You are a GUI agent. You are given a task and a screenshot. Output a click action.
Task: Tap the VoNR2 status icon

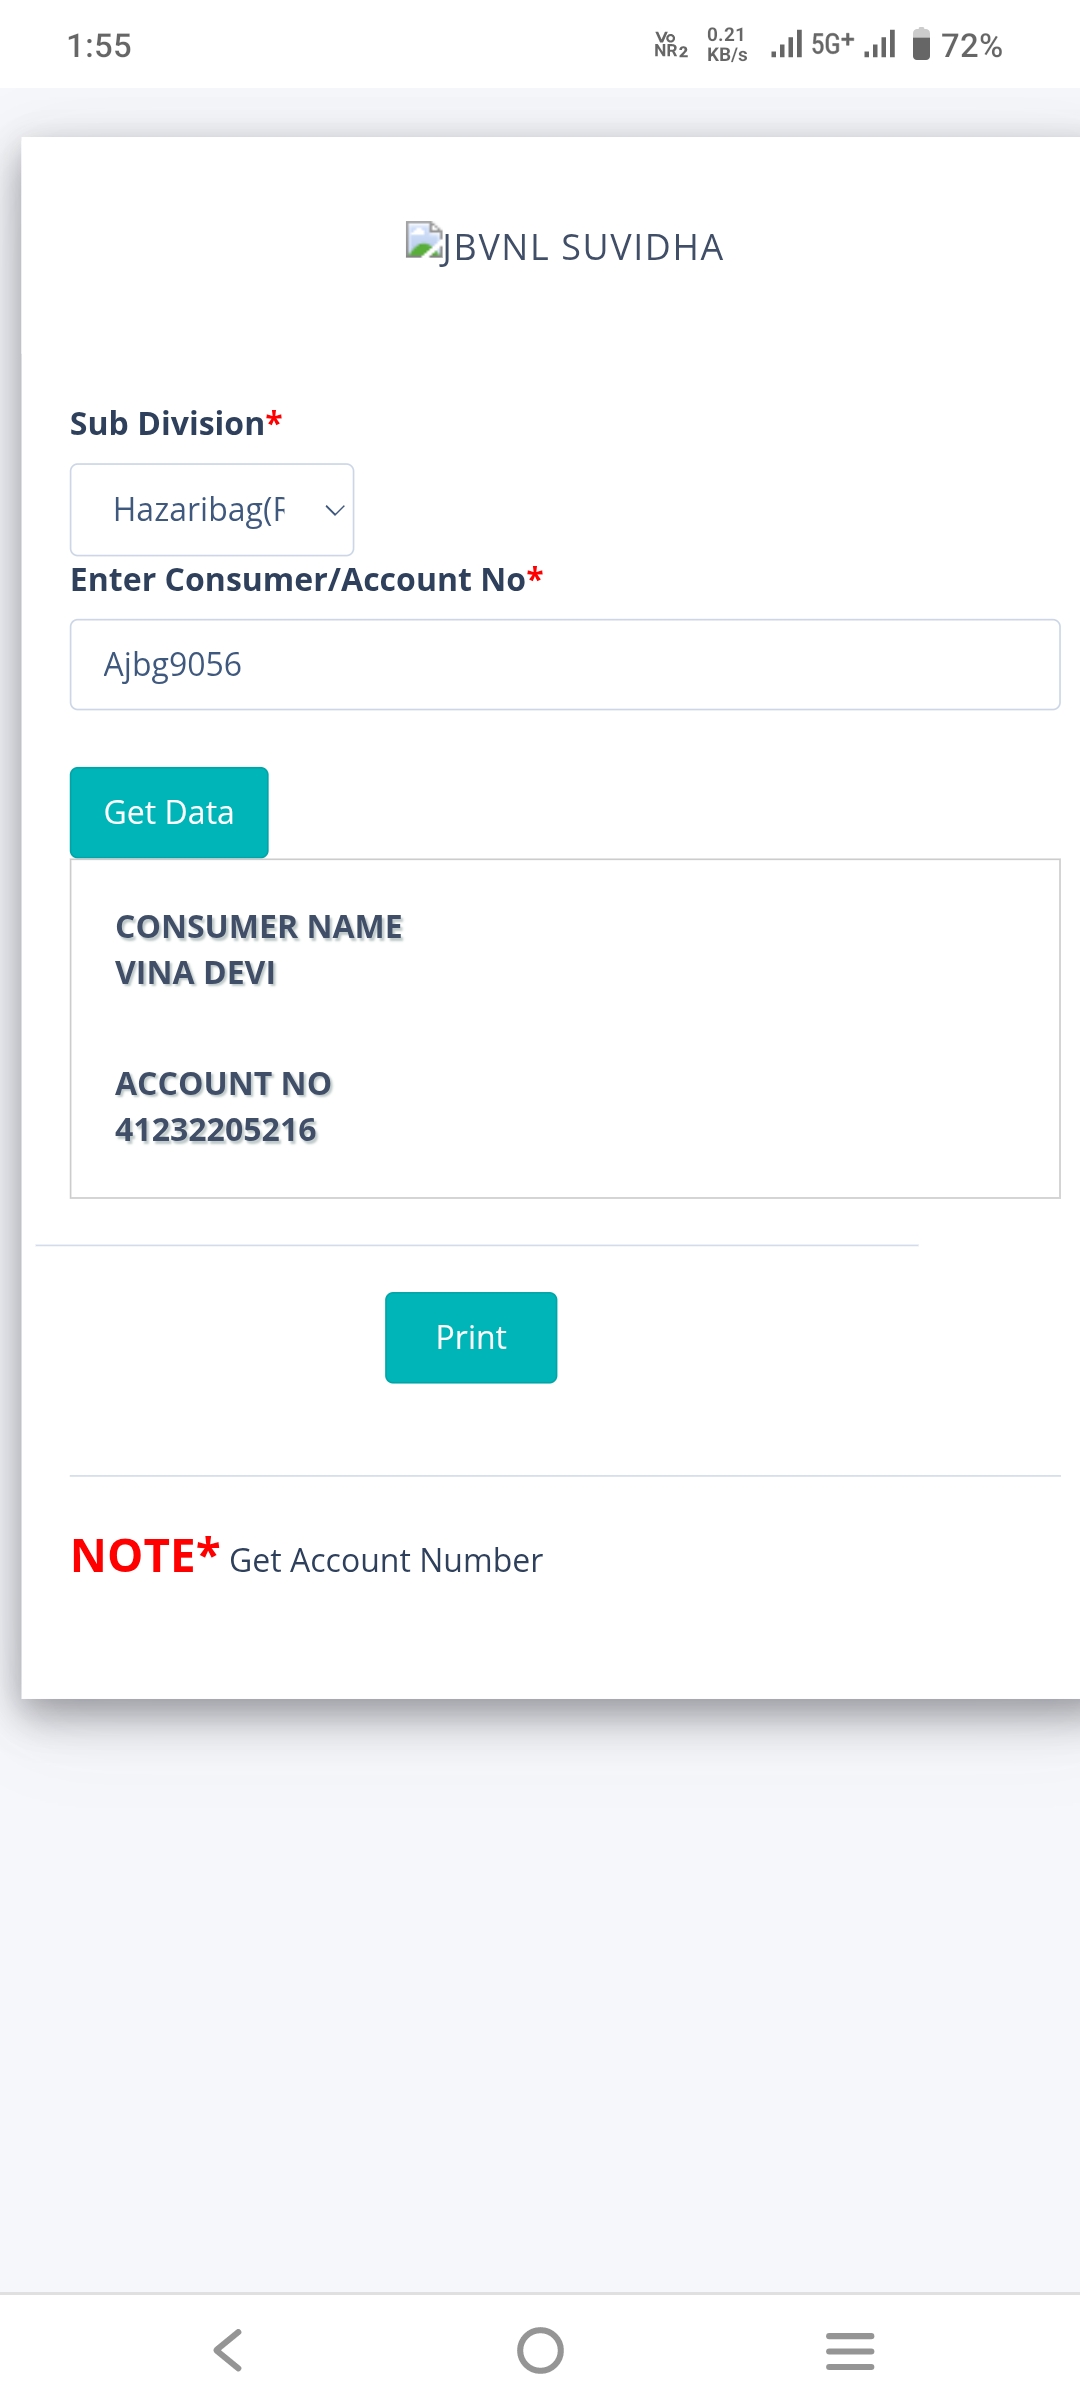pyautogui.click(x=671, y=45)
